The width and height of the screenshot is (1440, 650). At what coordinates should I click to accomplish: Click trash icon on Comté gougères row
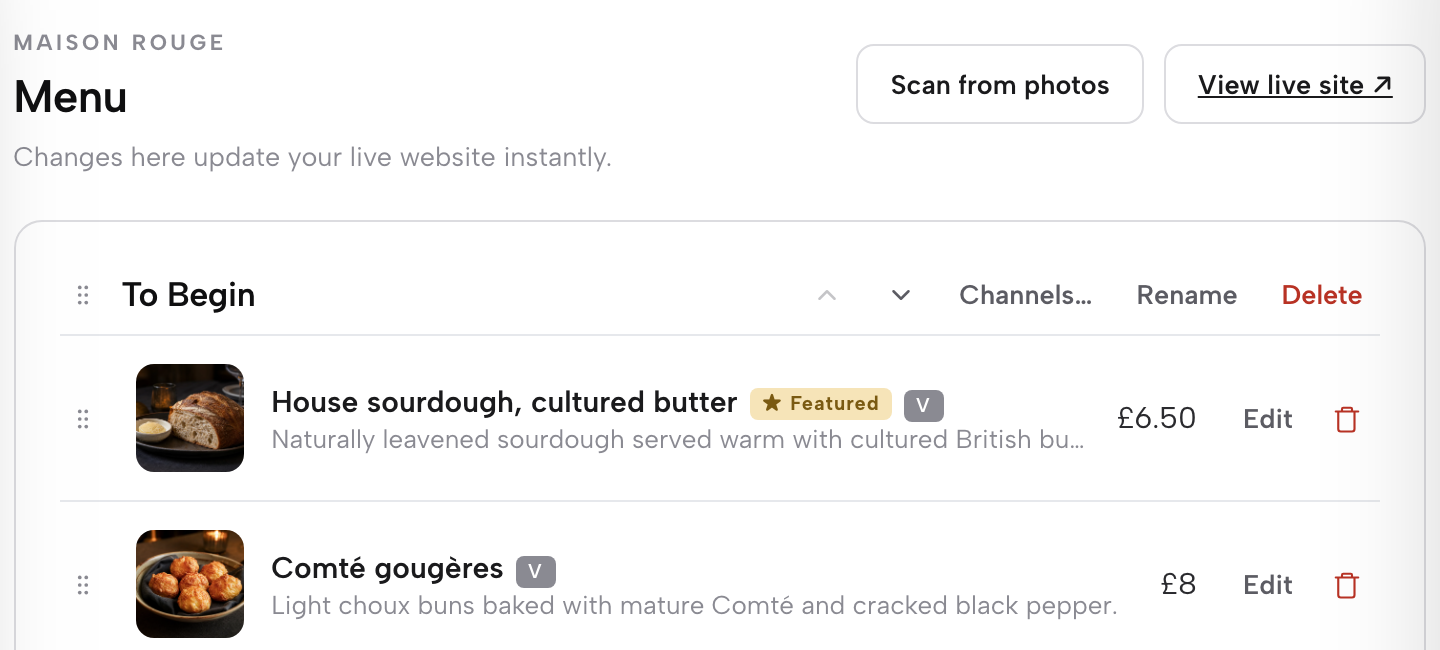1347,585
